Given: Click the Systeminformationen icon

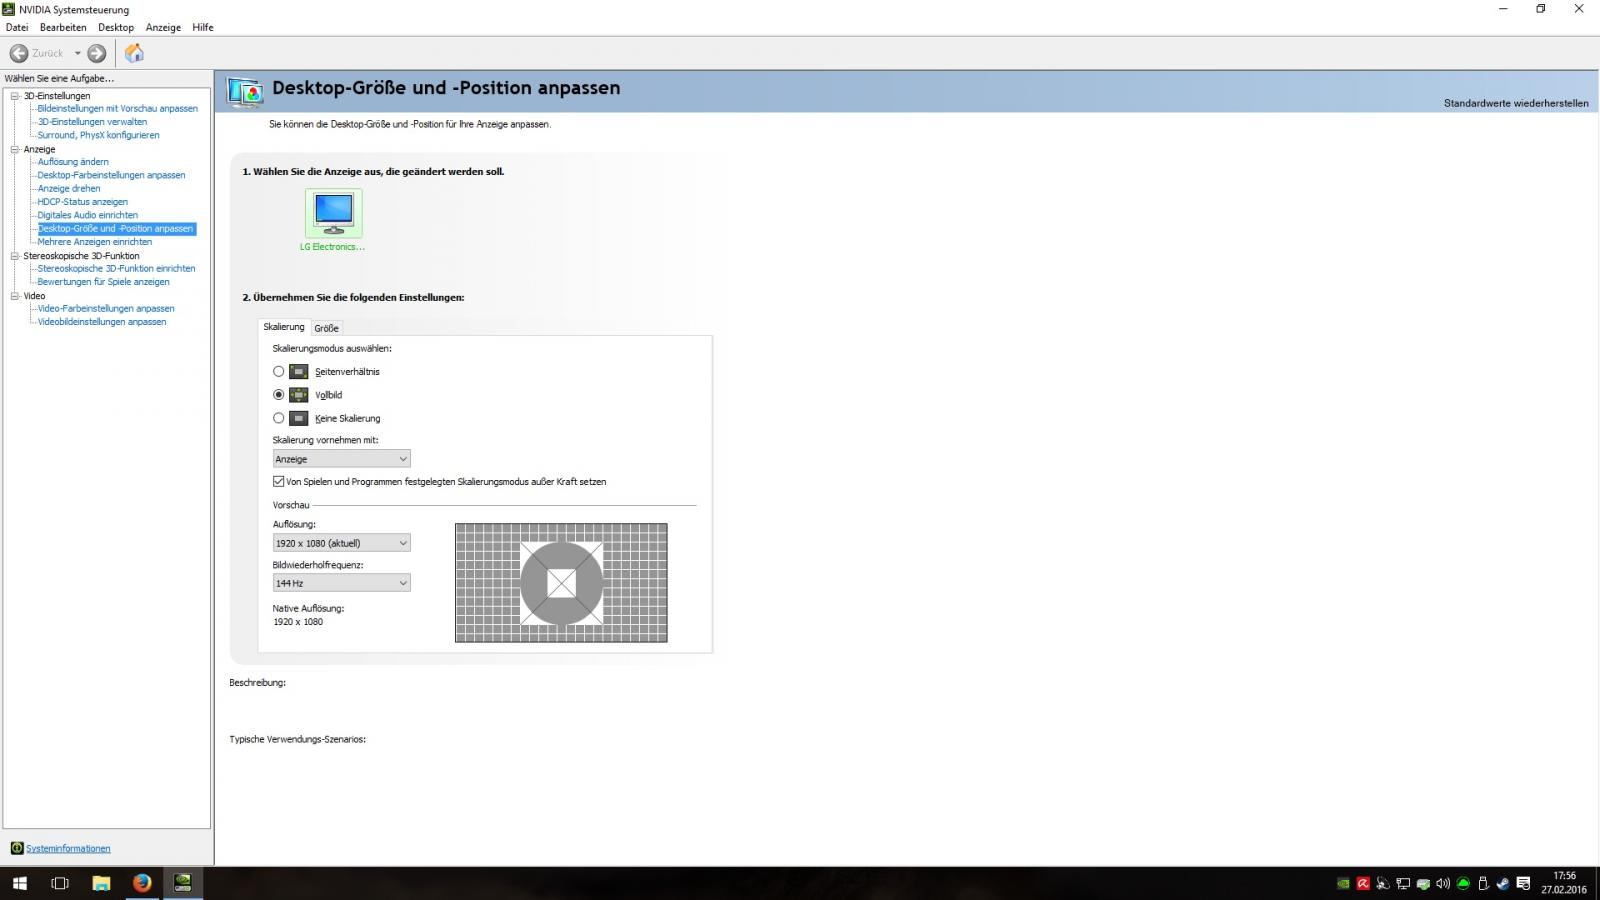Looking at the screenshot, I should coord(16,848).
